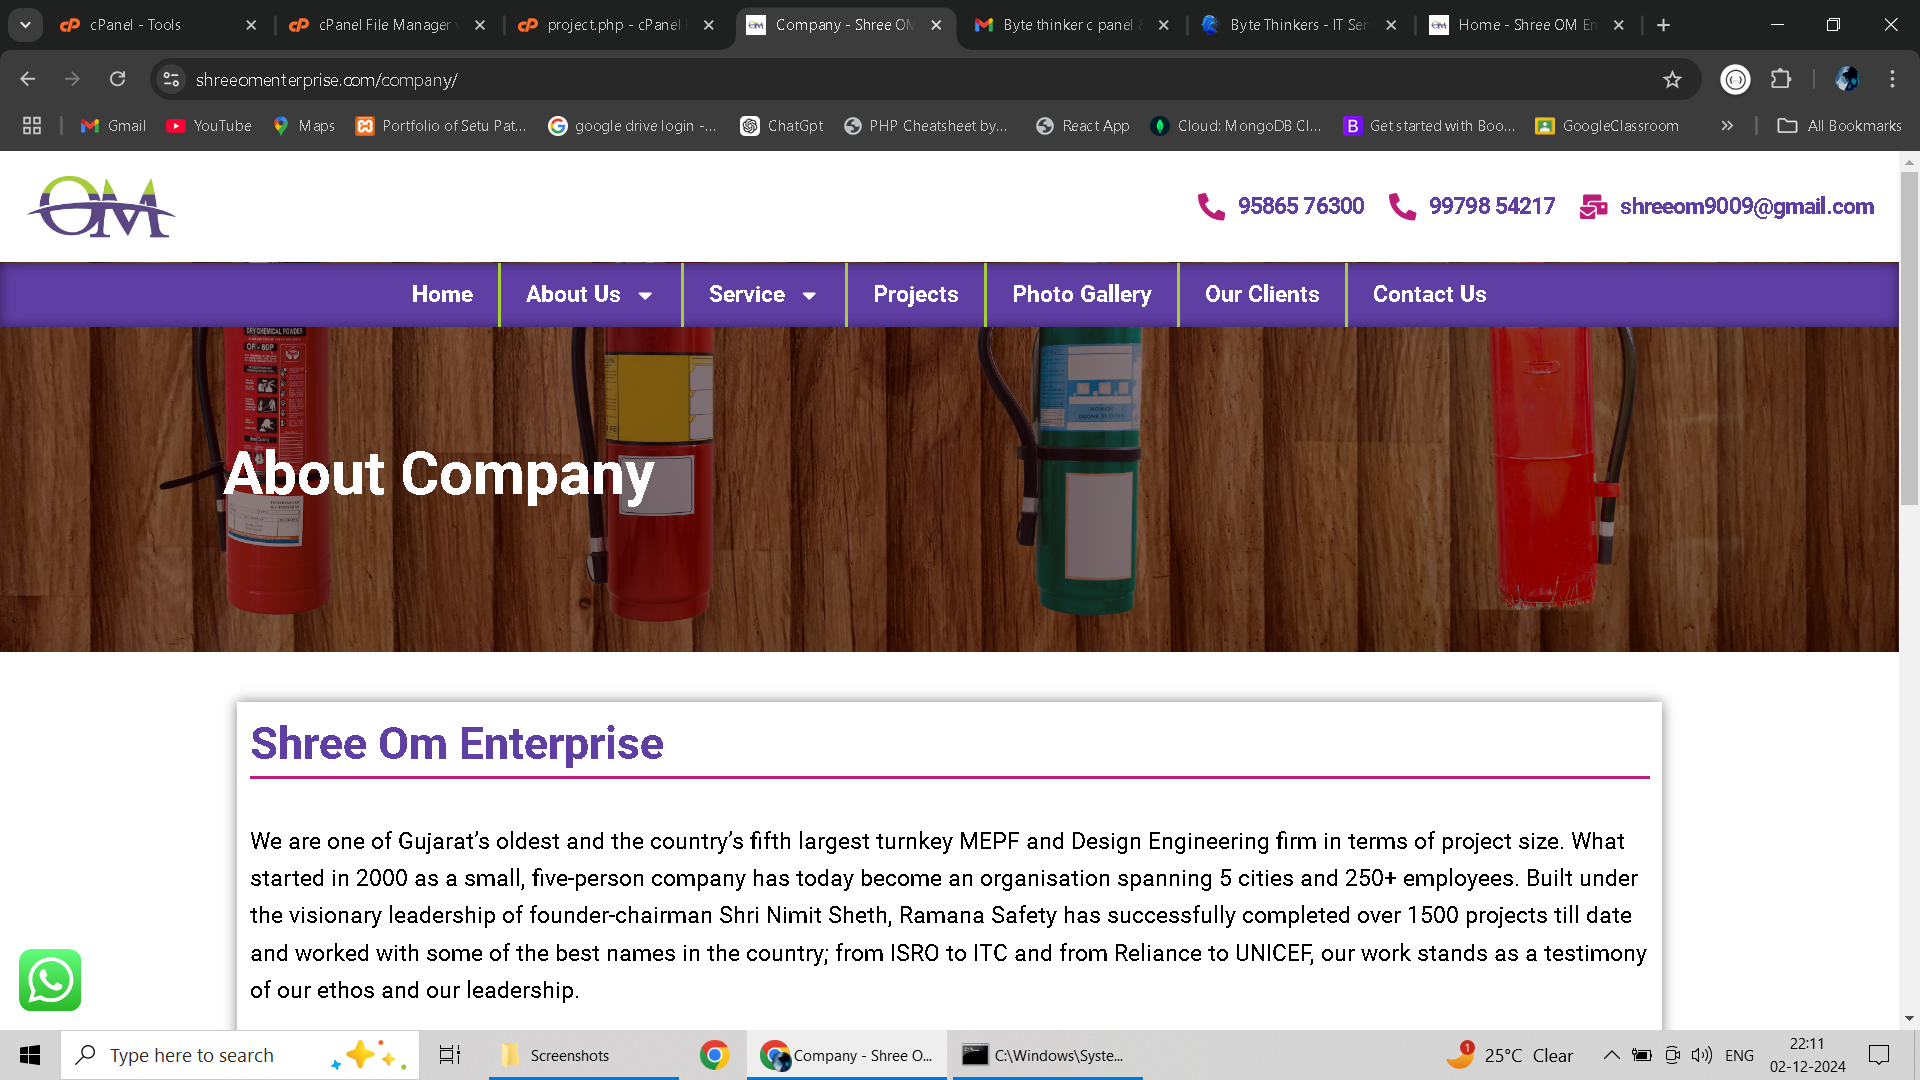The image size is (1920, 1080).
Task: Call phone number 95865 76300
Action: 1300,207
